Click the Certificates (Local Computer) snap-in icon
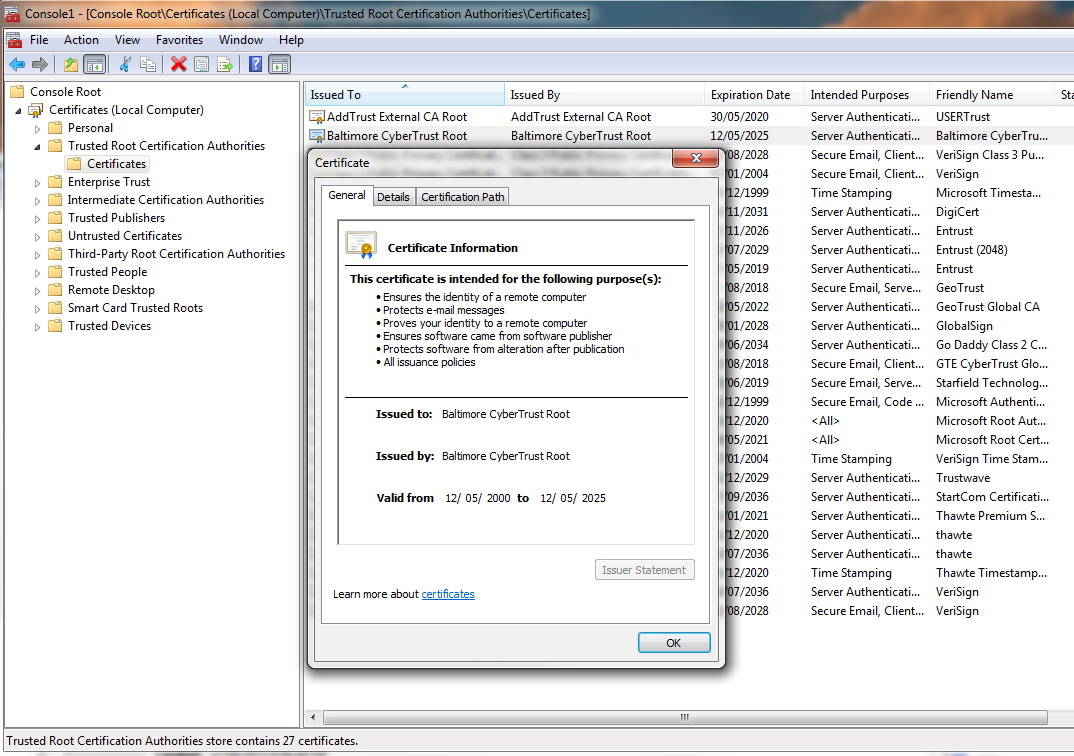Viewport: 1074px width, 756px height. point(36,110)
